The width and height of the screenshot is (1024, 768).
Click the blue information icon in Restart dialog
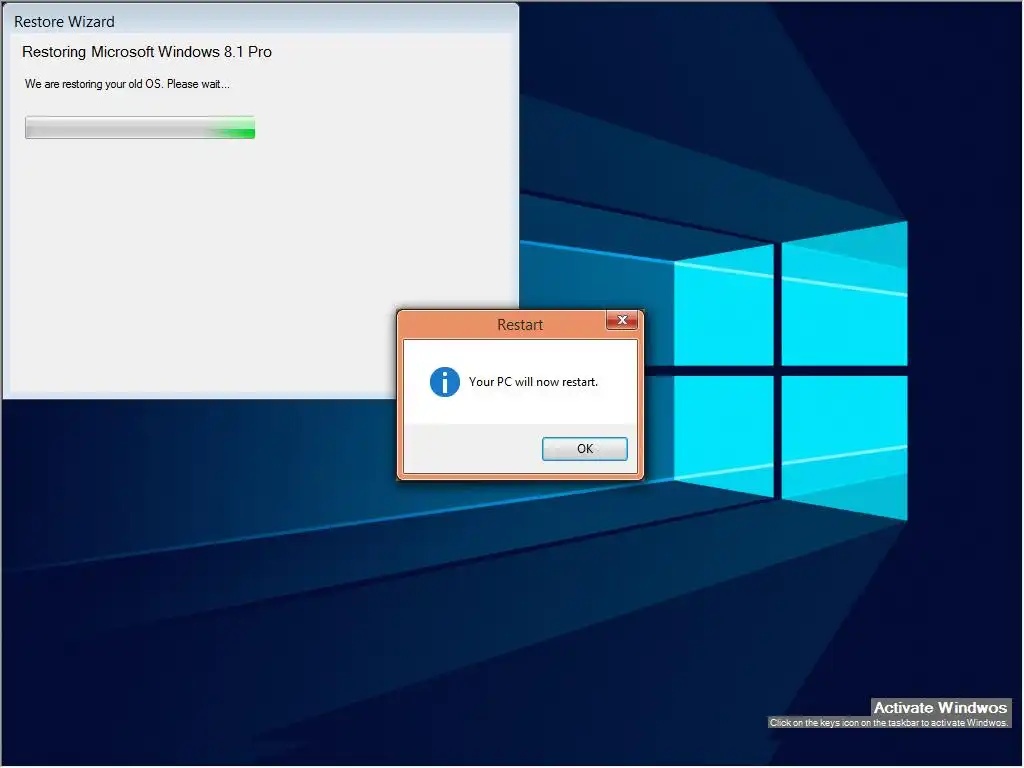(445, 382)
